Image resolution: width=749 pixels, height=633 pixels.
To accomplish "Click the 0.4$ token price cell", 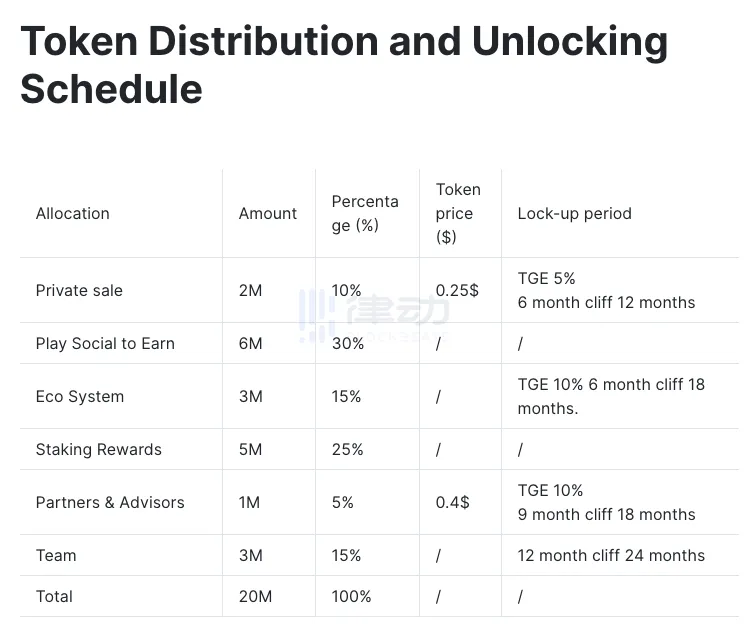I will click(x=452, y=502).
